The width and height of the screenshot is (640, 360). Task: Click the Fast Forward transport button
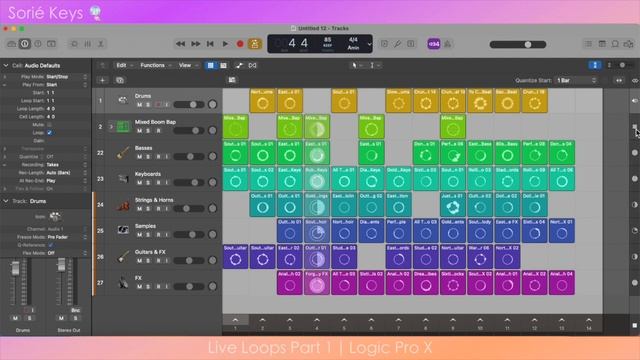[196, 44]
